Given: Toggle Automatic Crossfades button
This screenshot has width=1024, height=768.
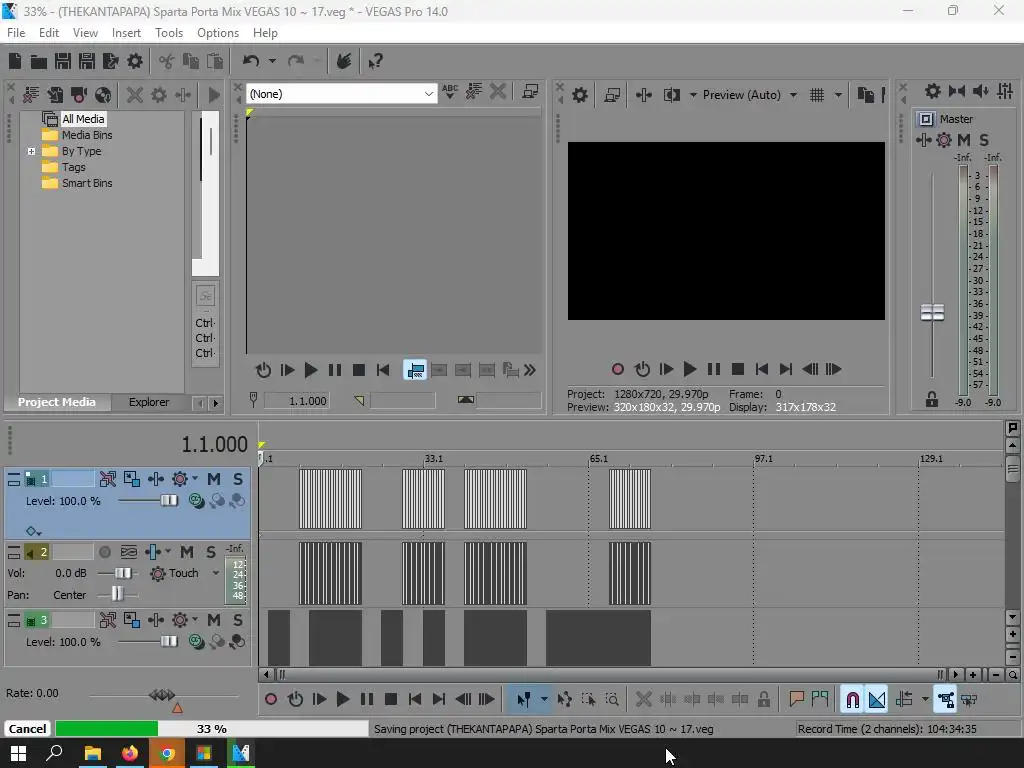Looking at the screenshot, I should (x=877, y=699).
